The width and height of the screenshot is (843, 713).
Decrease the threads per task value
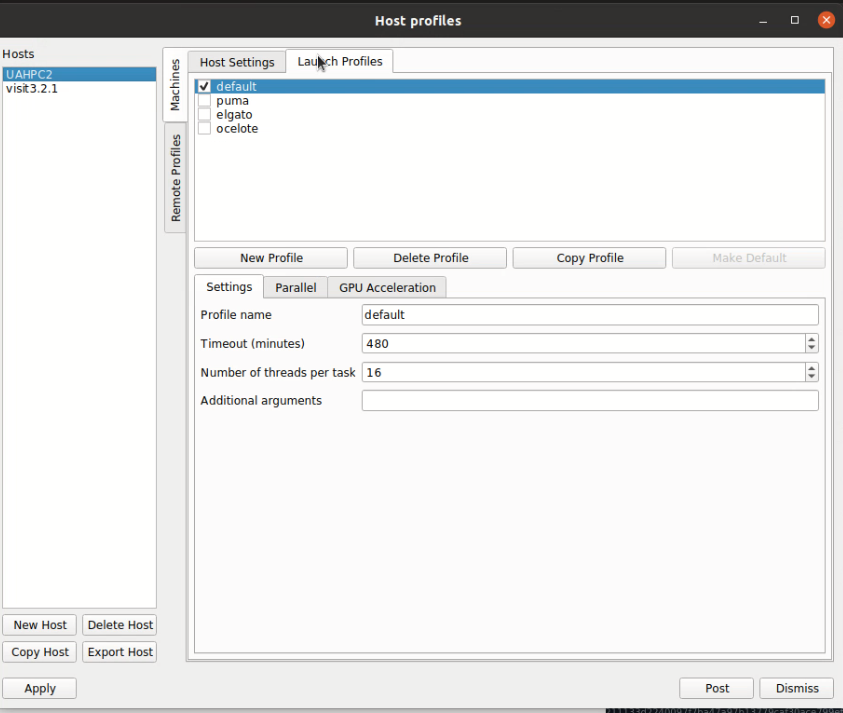click(x=812, y=377)
